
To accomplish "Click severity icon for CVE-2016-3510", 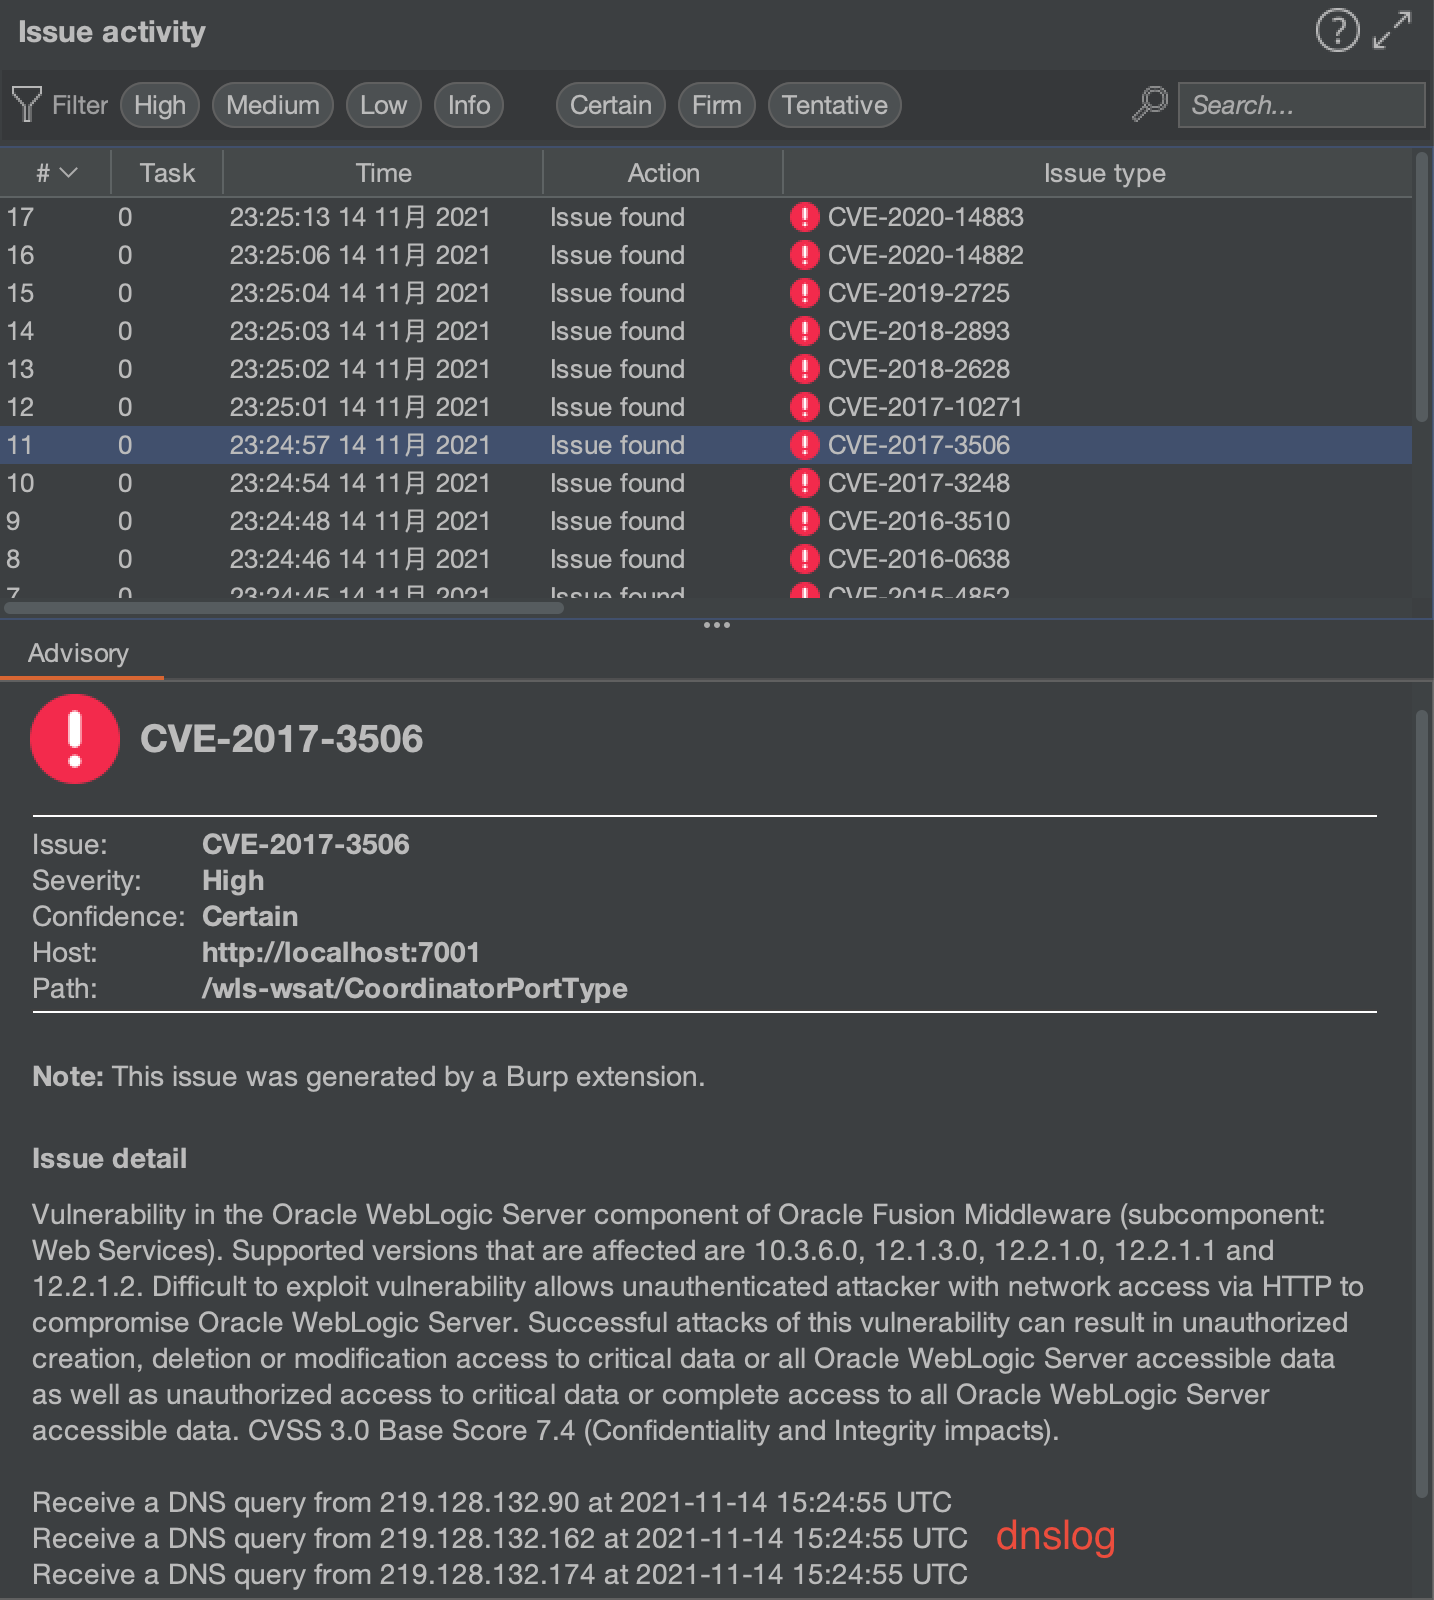I will 804,521.
